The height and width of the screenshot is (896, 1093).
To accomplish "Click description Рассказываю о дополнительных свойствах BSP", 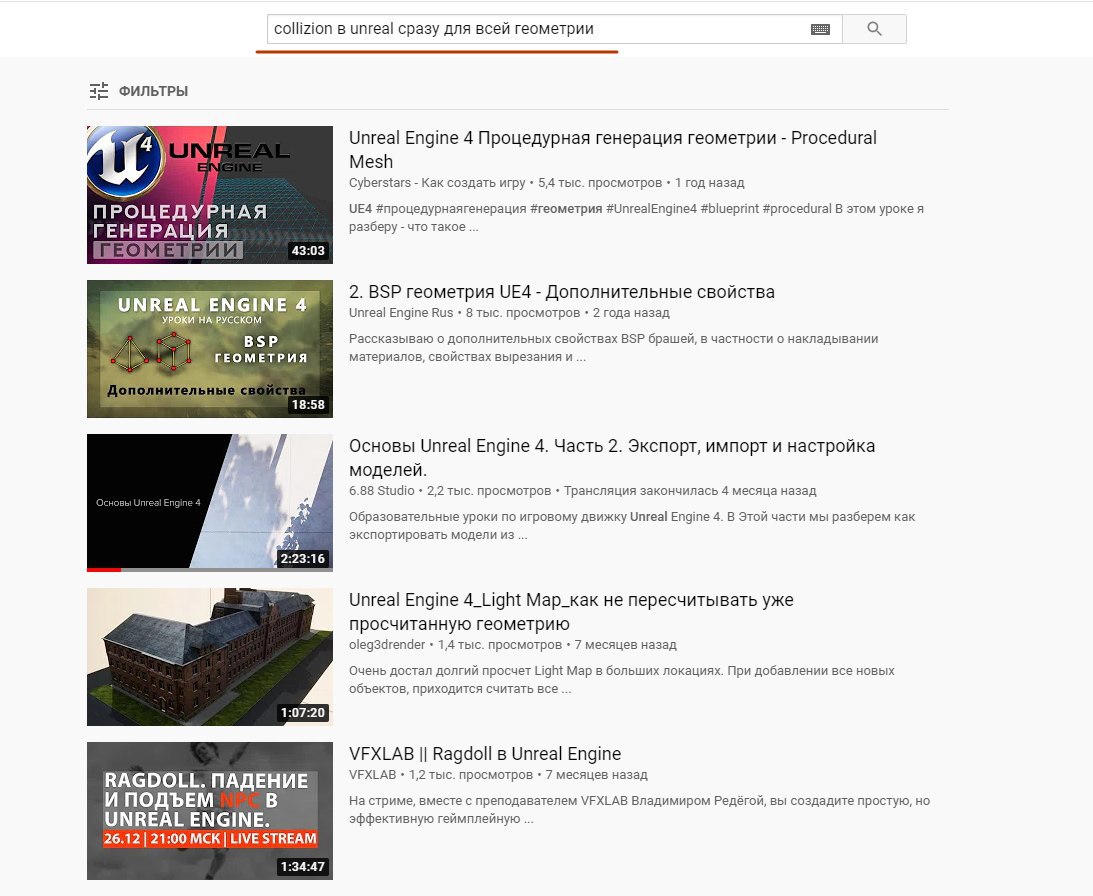I will pyautogui.click(x=613, y=347).
